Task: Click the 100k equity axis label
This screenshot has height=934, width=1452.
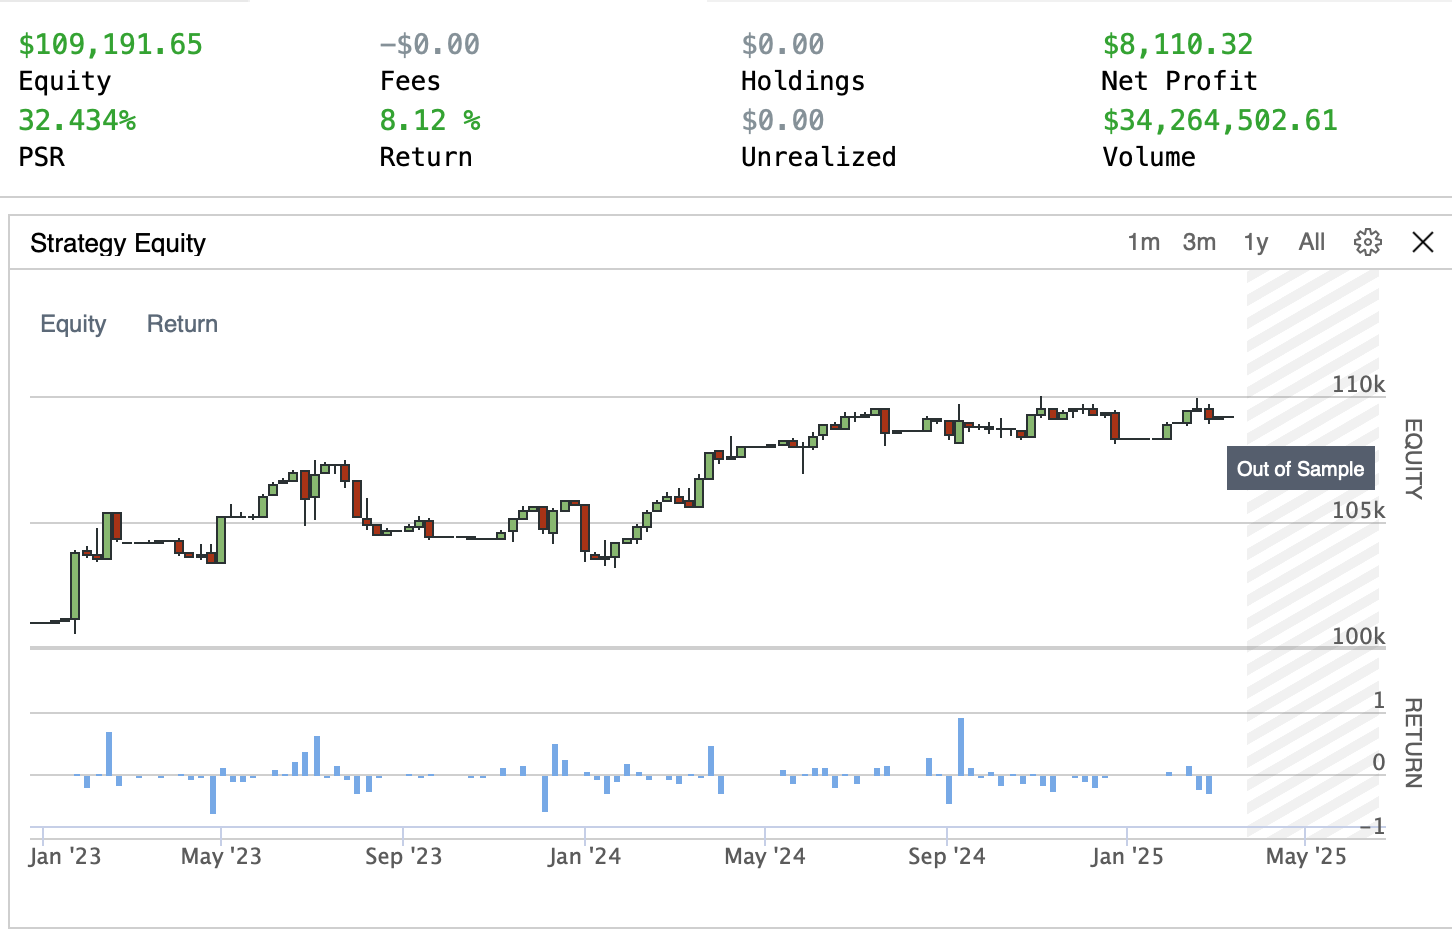Action: click(x=1358, y=636)
